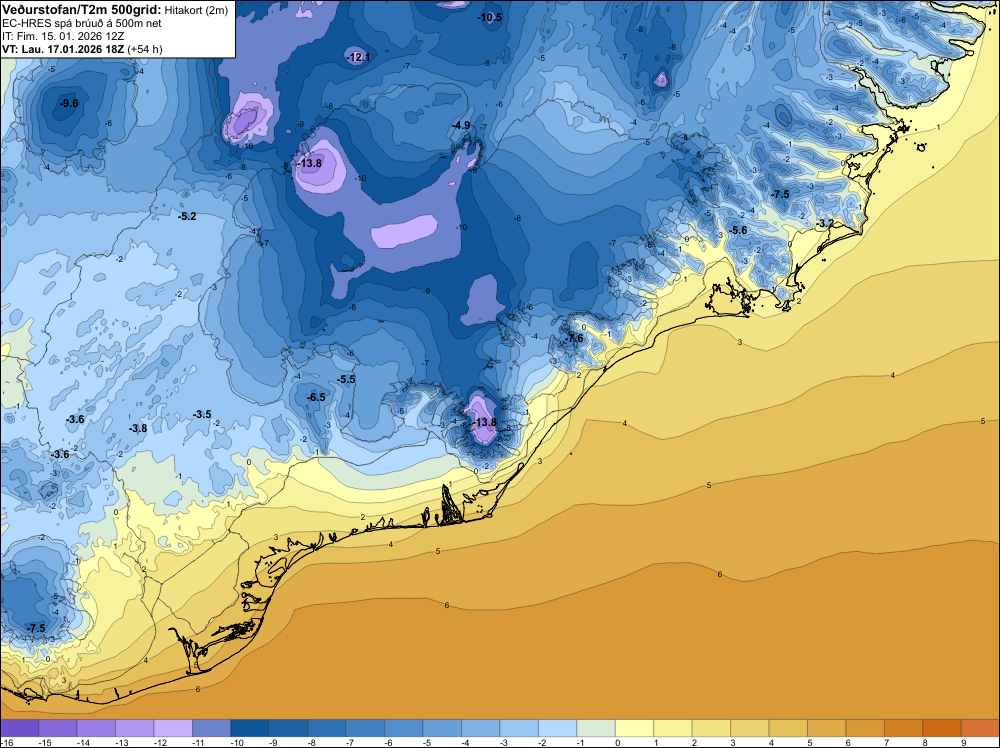Click the 'IT: Fim. 15. 01. 2026 12Z' line
Screen dimensions: 1000x748
(62, 36)
